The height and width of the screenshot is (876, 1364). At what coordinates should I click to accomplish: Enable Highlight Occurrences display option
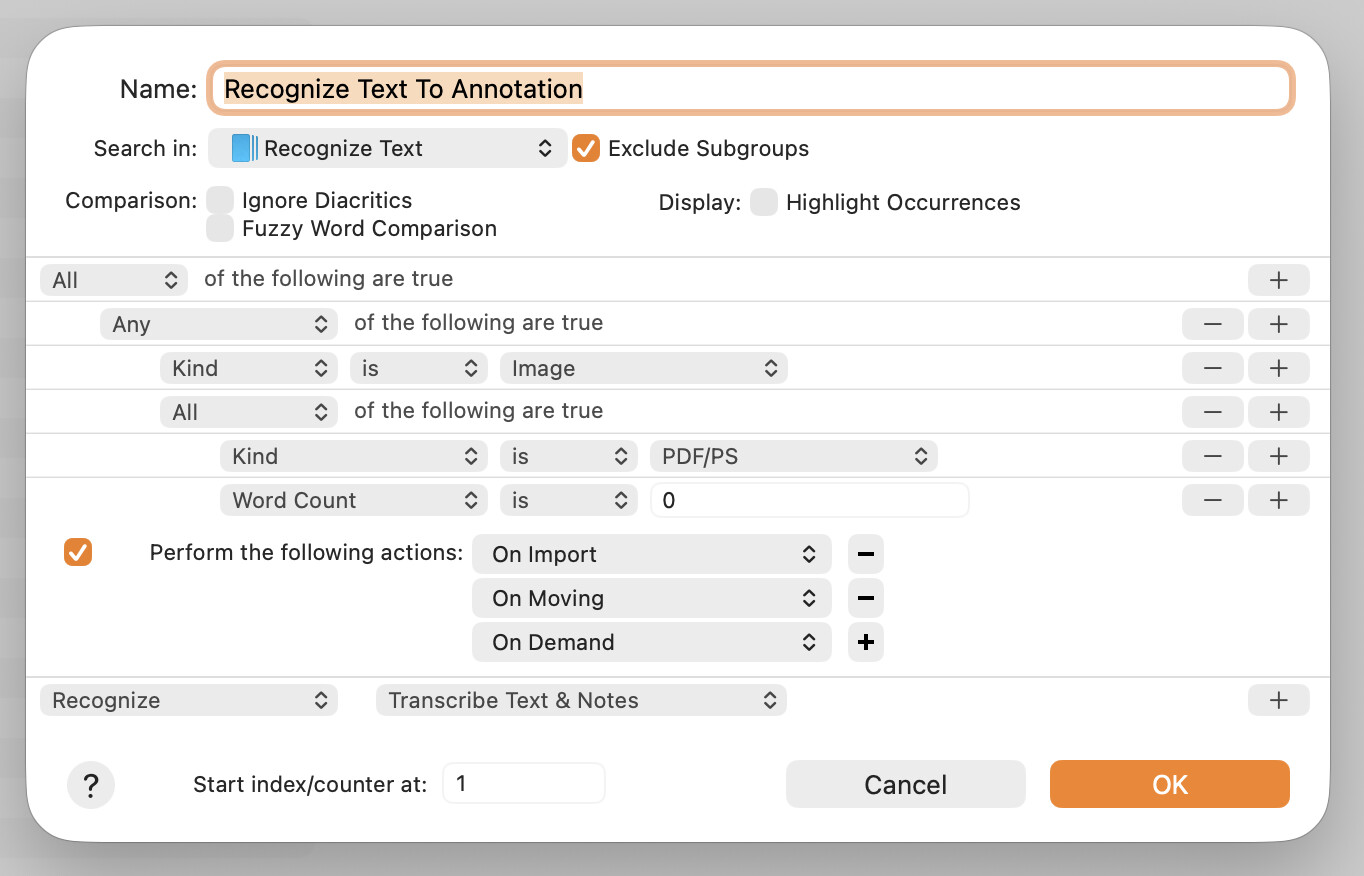764,203
